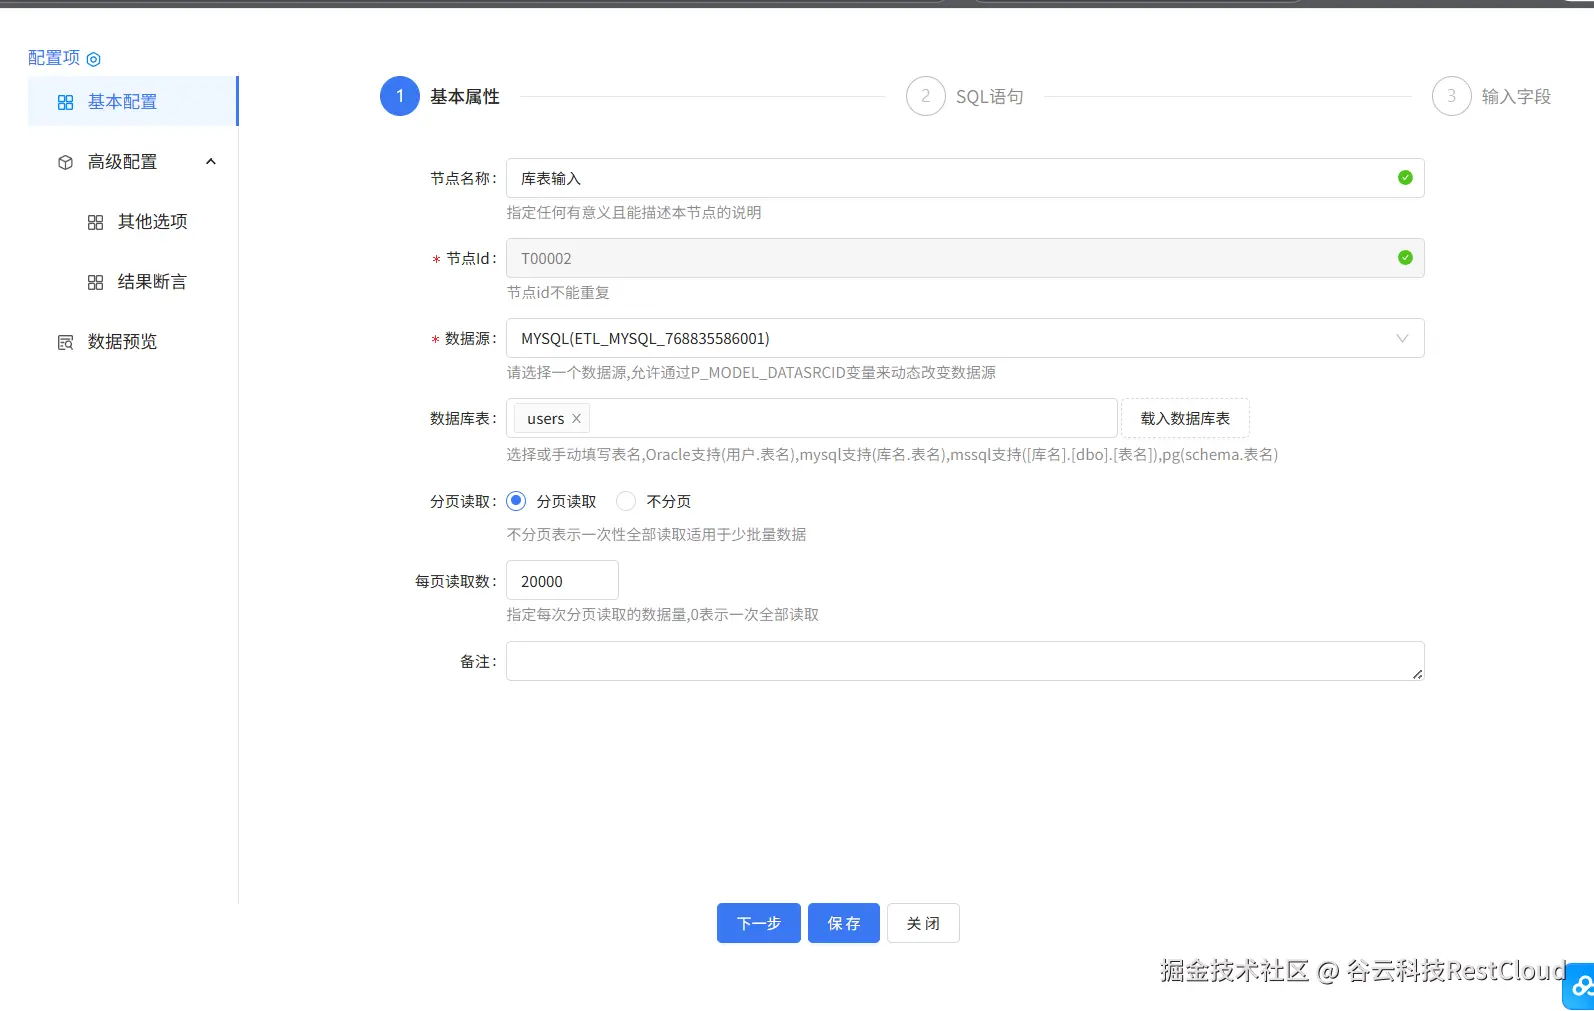
Task: Click the target icon beside 配置项
Action: click(94, 59)
